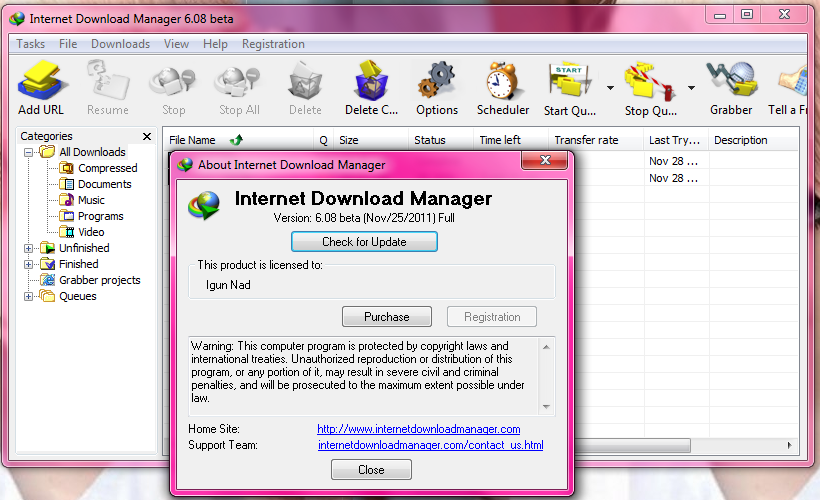
Task: Click the Purchase button
Action: pos(387,316)
